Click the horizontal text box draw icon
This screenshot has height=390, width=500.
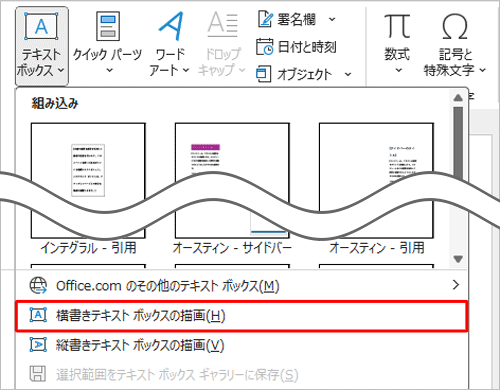click(x=38, y=315)
